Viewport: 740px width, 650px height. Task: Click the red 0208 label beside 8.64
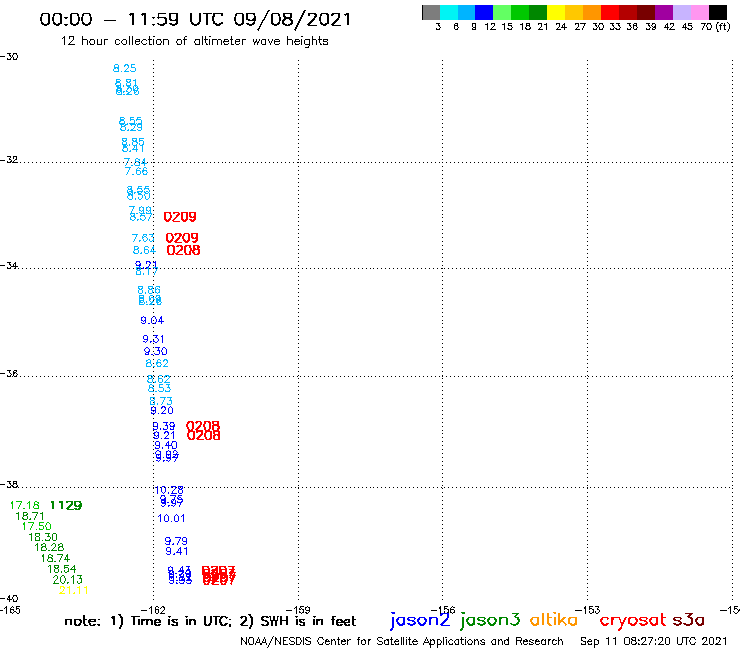184,250
